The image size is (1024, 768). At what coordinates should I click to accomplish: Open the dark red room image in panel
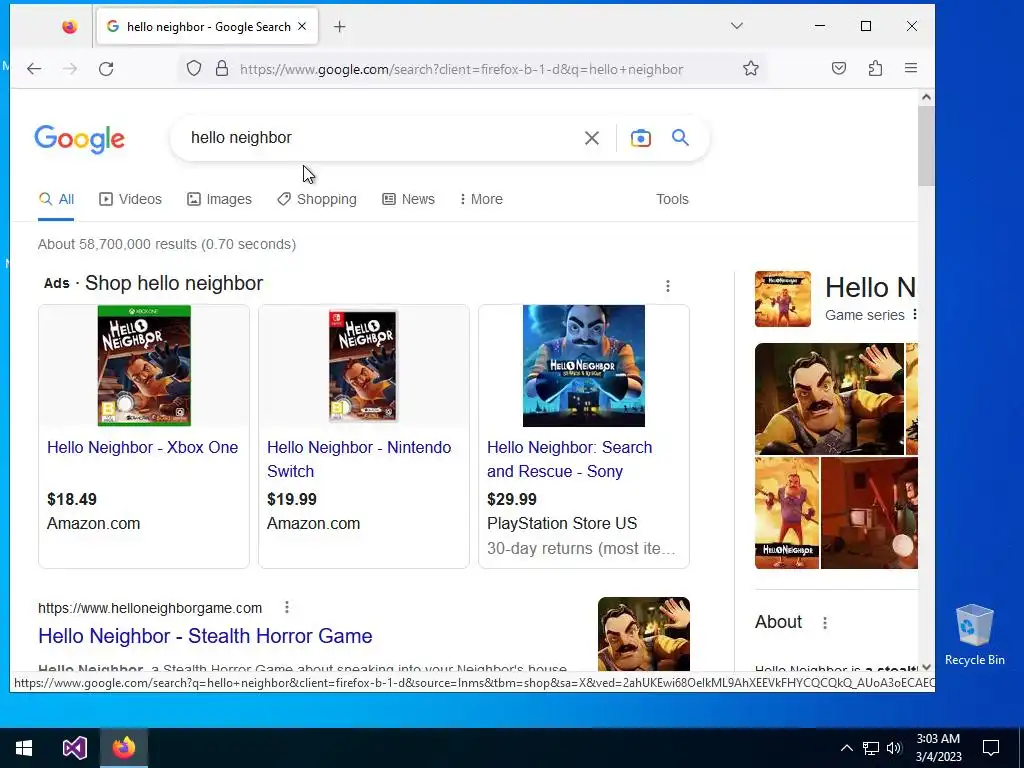click(869, 513)
